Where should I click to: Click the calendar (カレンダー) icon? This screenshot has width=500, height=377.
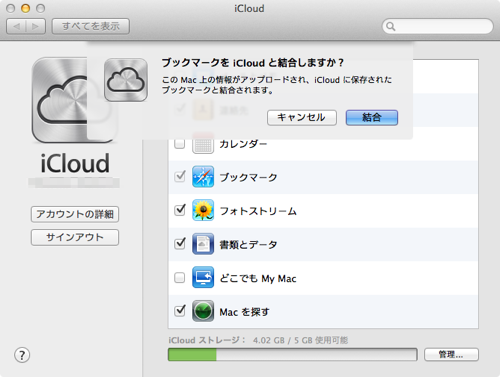(x=203, y=144)
